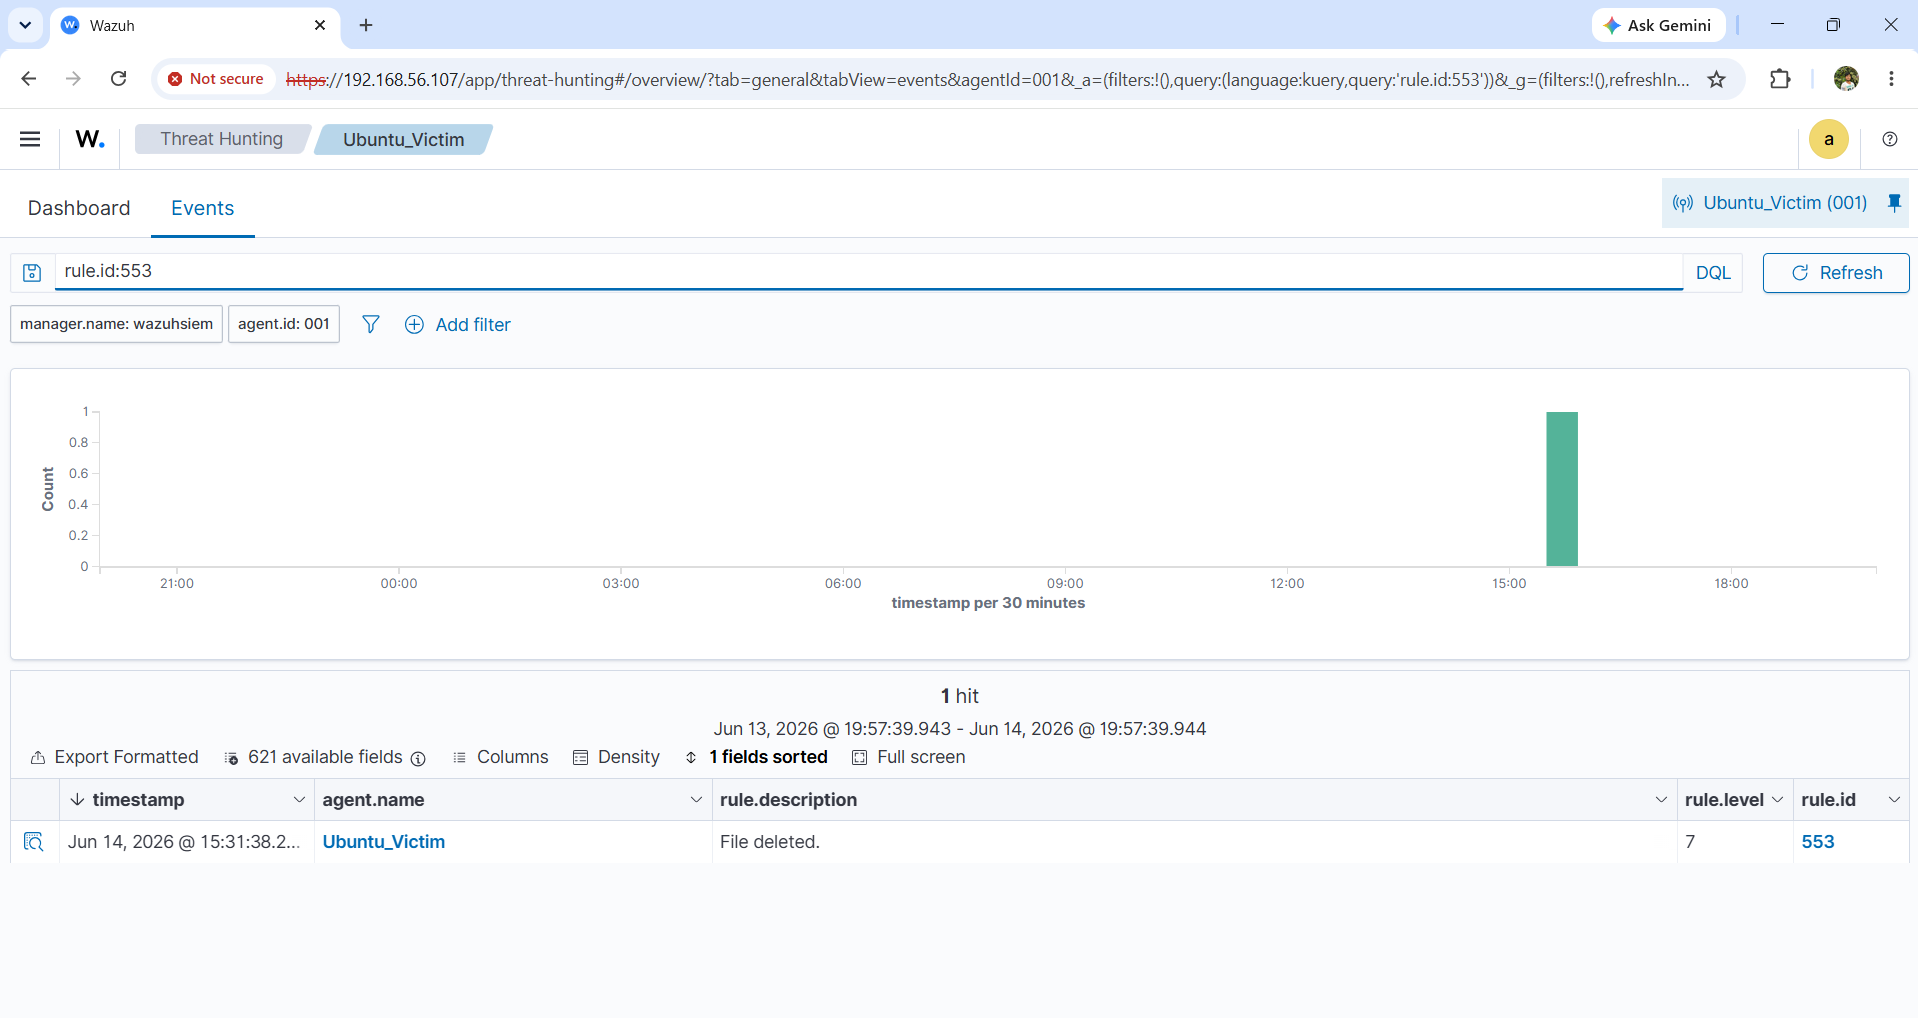Click the 'File deleted.' description cell
Screen dimensions: 1918x1018
tap(1194, 842)
